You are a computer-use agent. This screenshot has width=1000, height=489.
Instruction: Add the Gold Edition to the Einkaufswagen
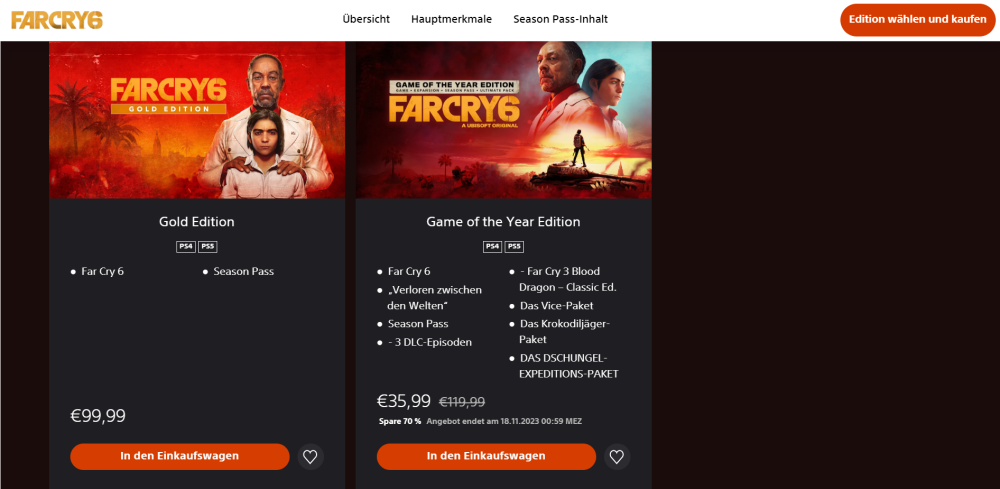[x=180, y=456]
